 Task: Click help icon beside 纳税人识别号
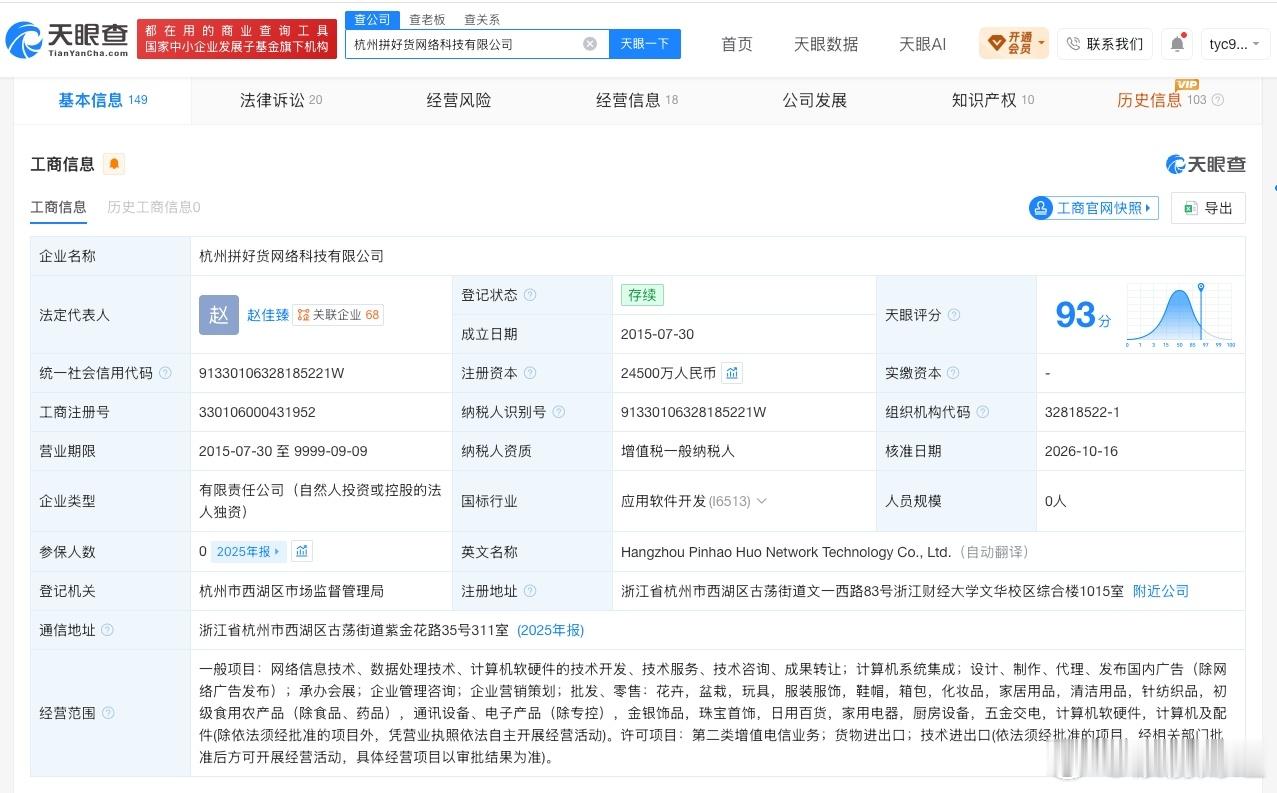pos(559,412)
